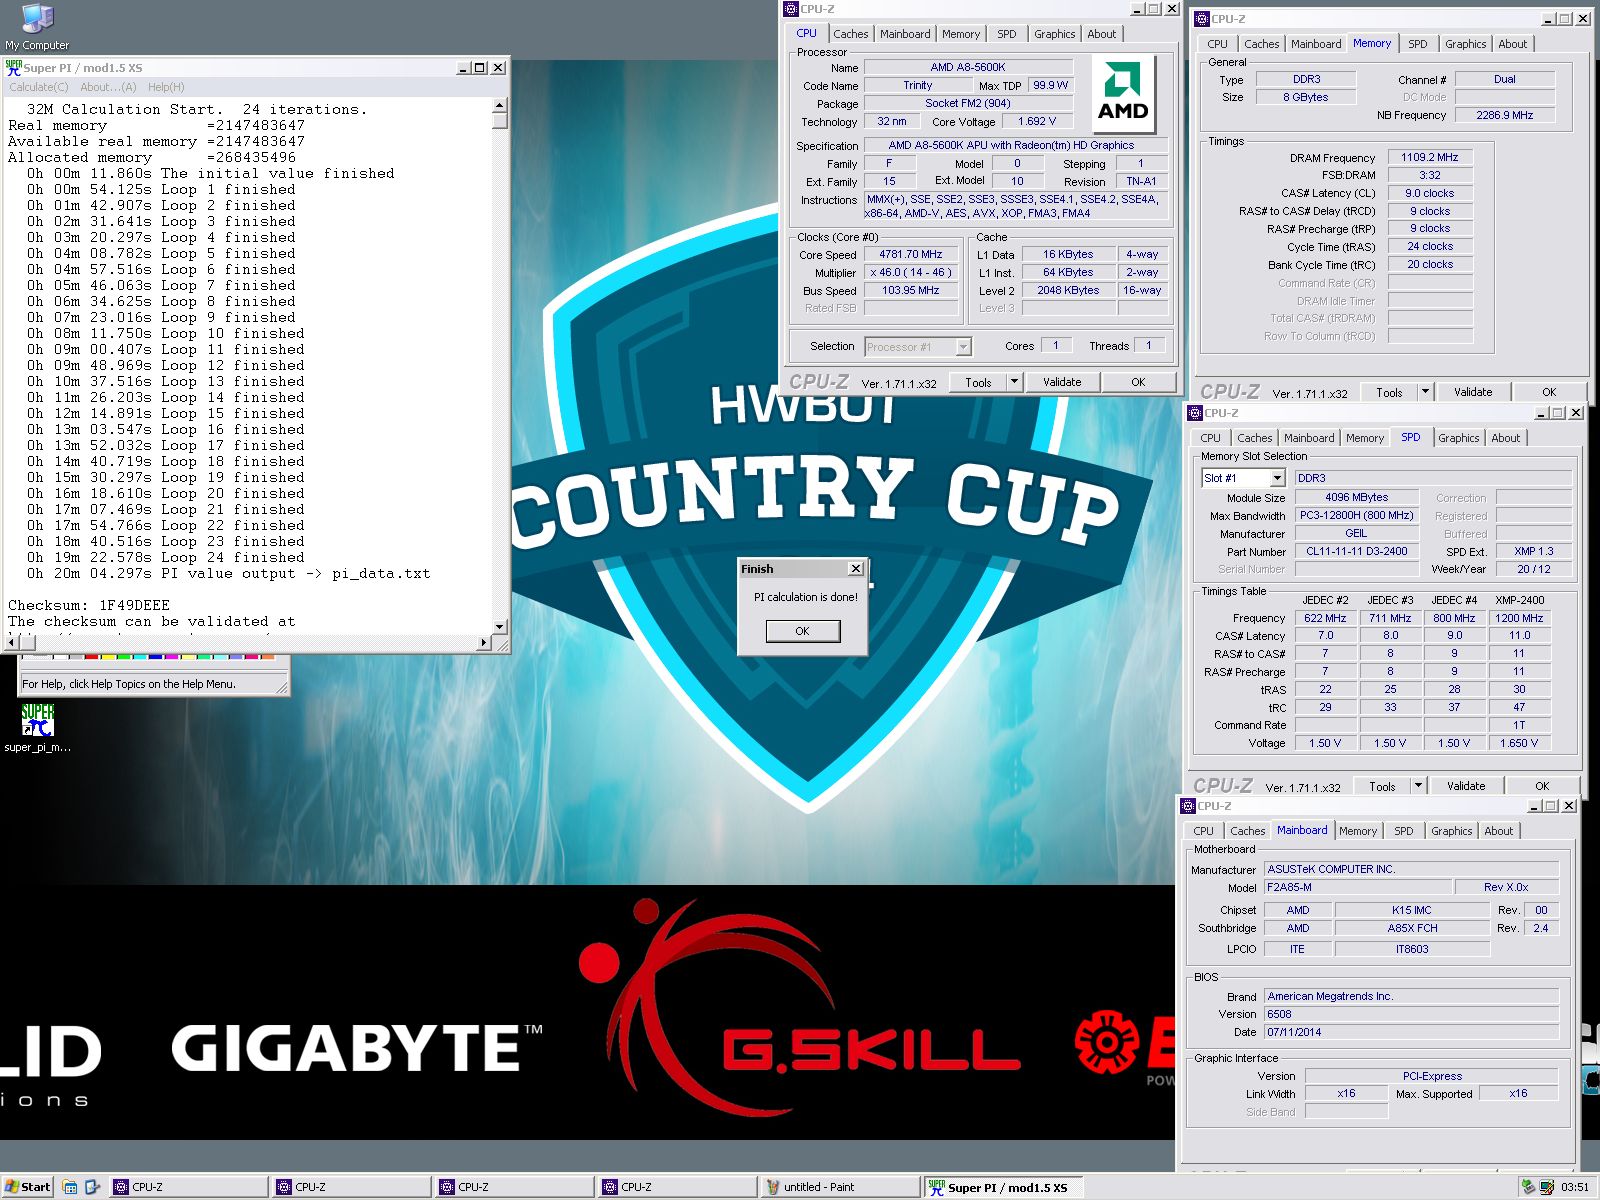The height and width of the screenshot is (1200, 1600).
Task: Expand Tools arrow in CPU-Z CPU window
Action: click(1014, 382)
